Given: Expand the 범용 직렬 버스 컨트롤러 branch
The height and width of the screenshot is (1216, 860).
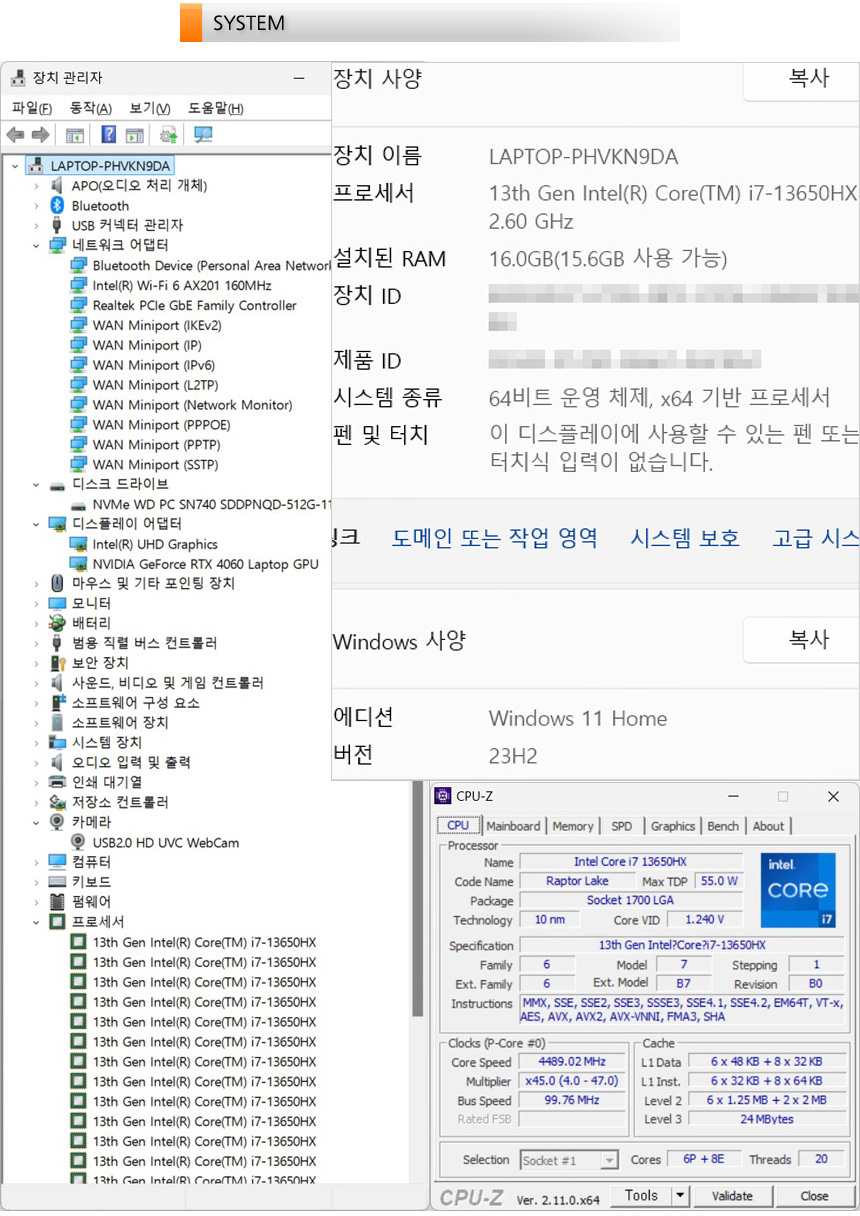Looking at the screenshot, I should pyautogui.click(x=37, y=643).
